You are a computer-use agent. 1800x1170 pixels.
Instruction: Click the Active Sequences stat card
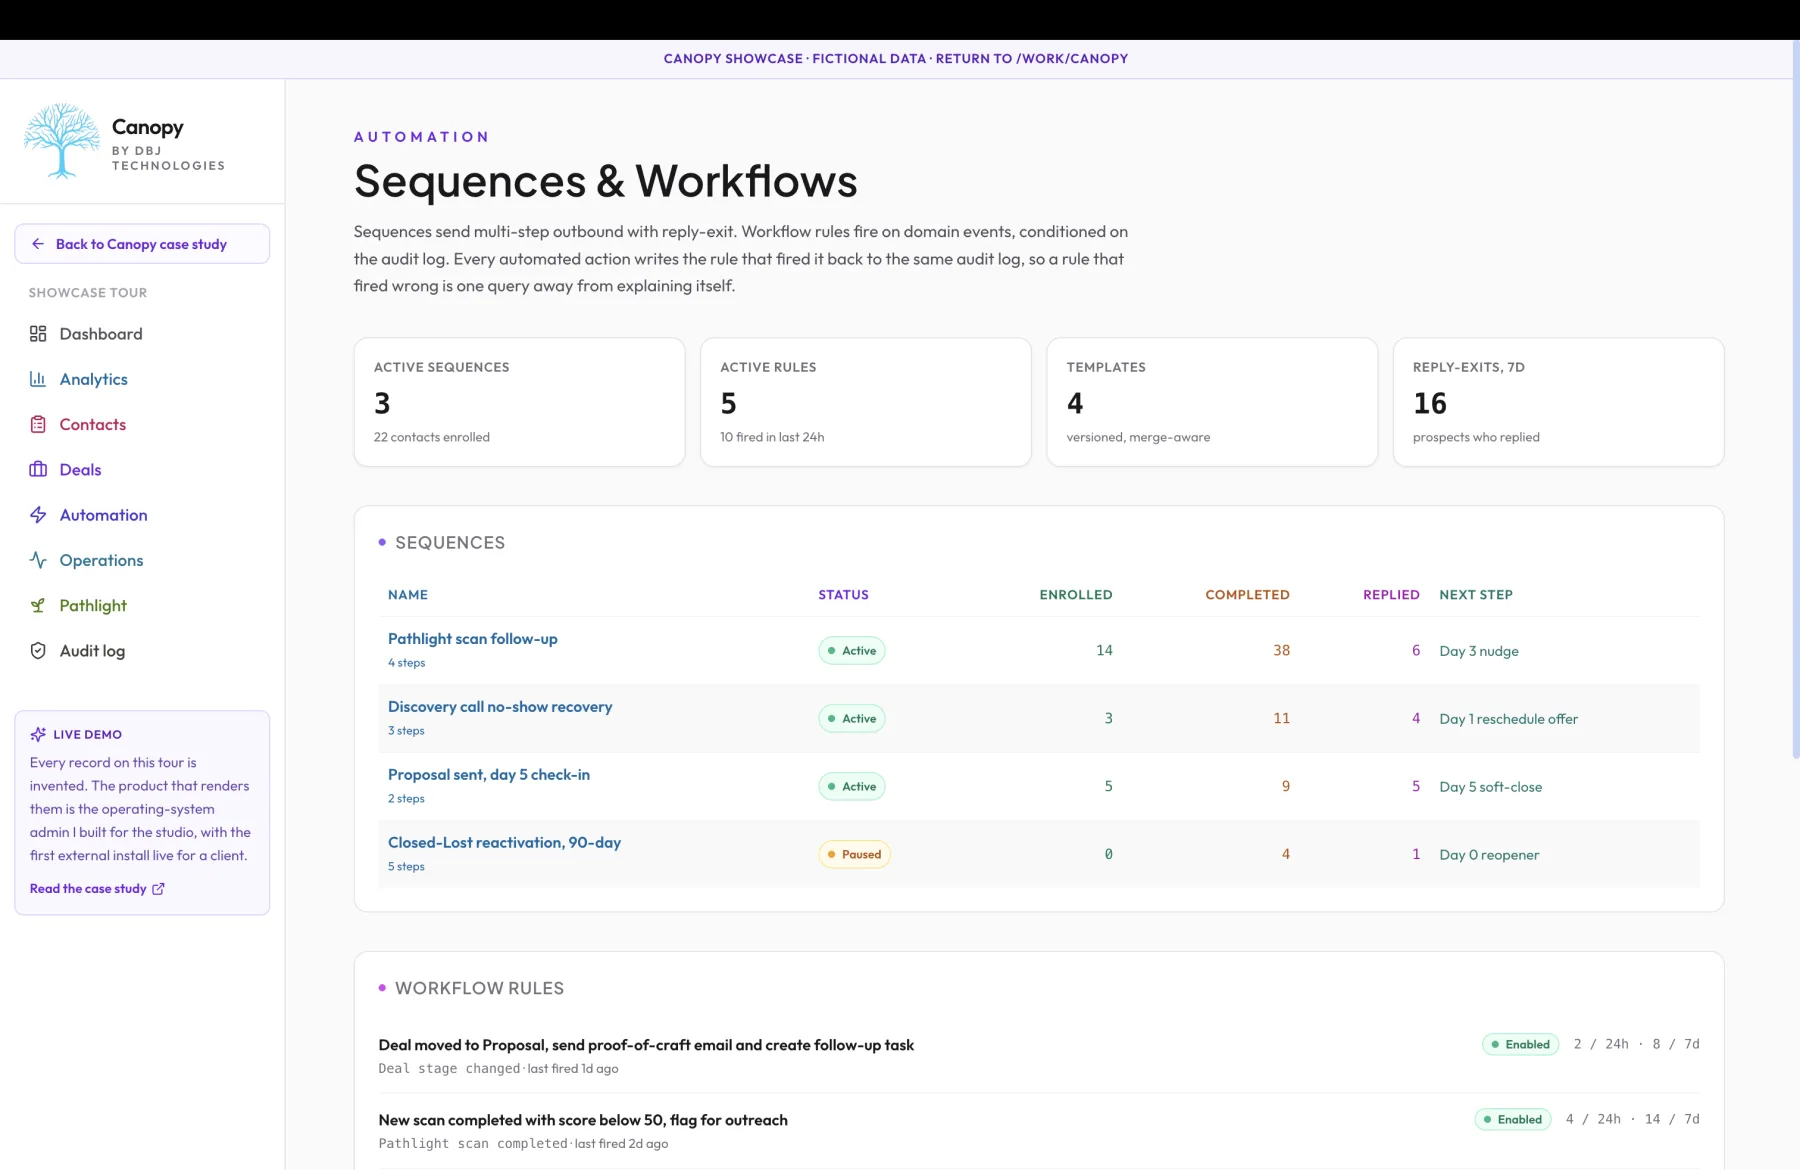[520, 402]
